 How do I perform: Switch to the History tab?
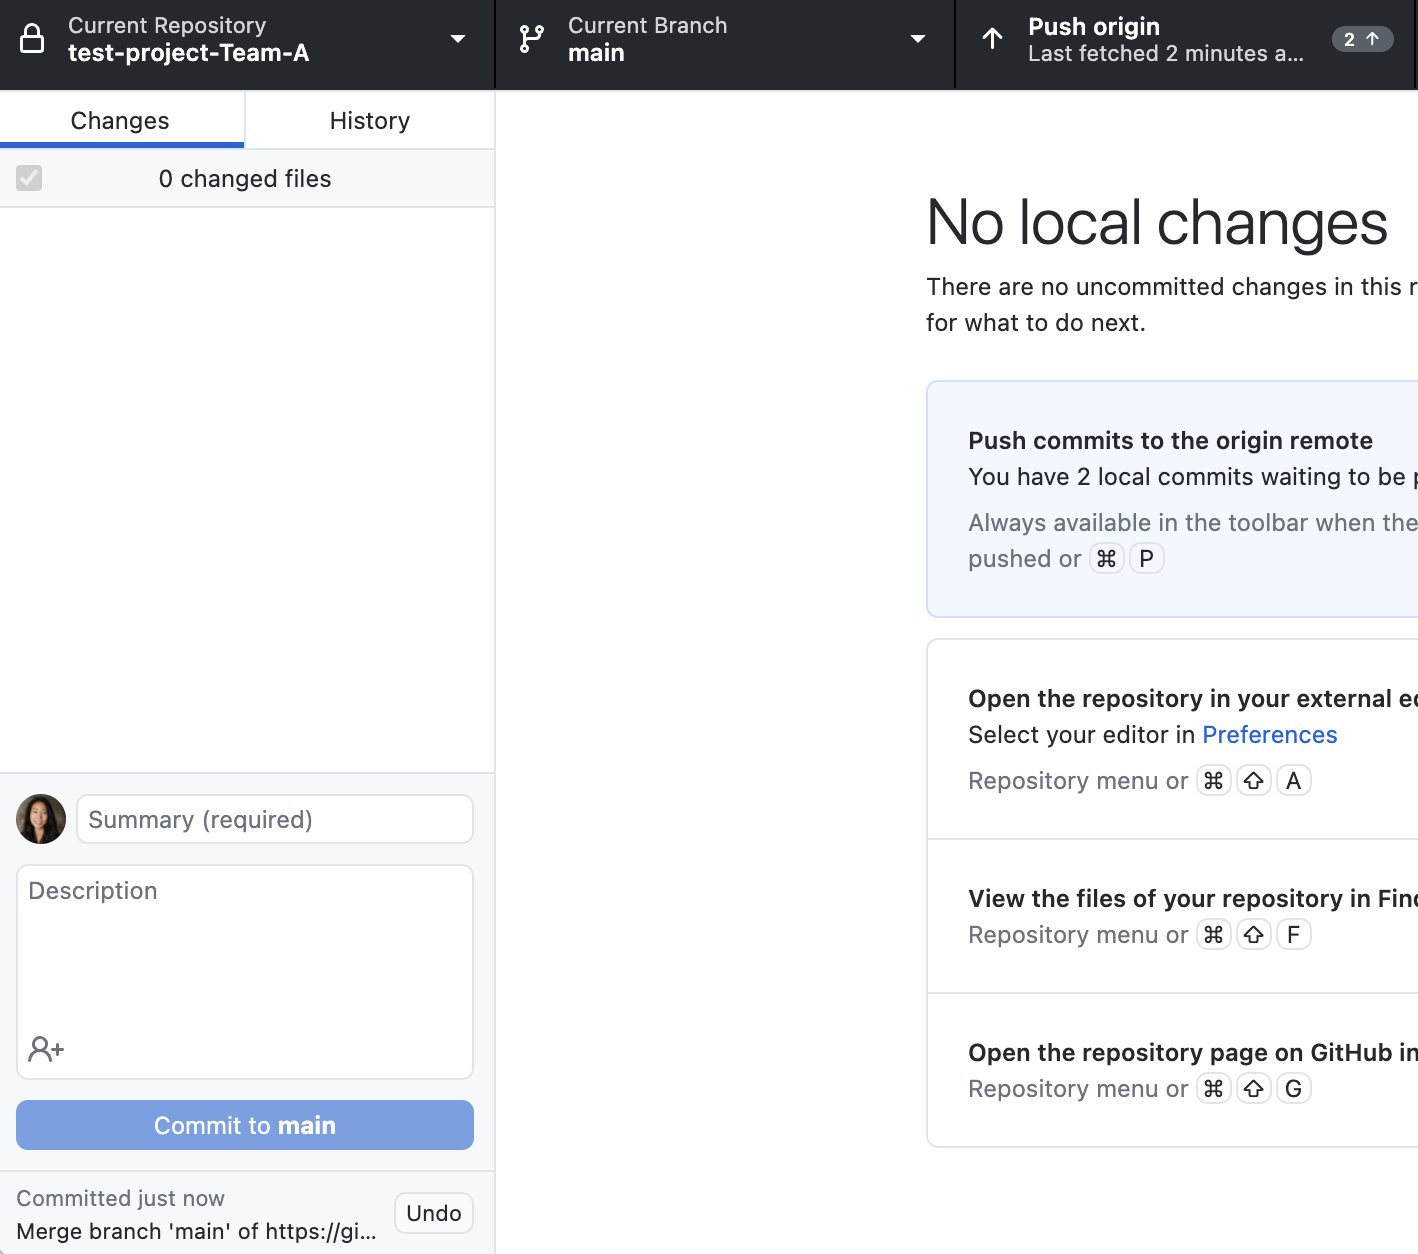[369, 121]
